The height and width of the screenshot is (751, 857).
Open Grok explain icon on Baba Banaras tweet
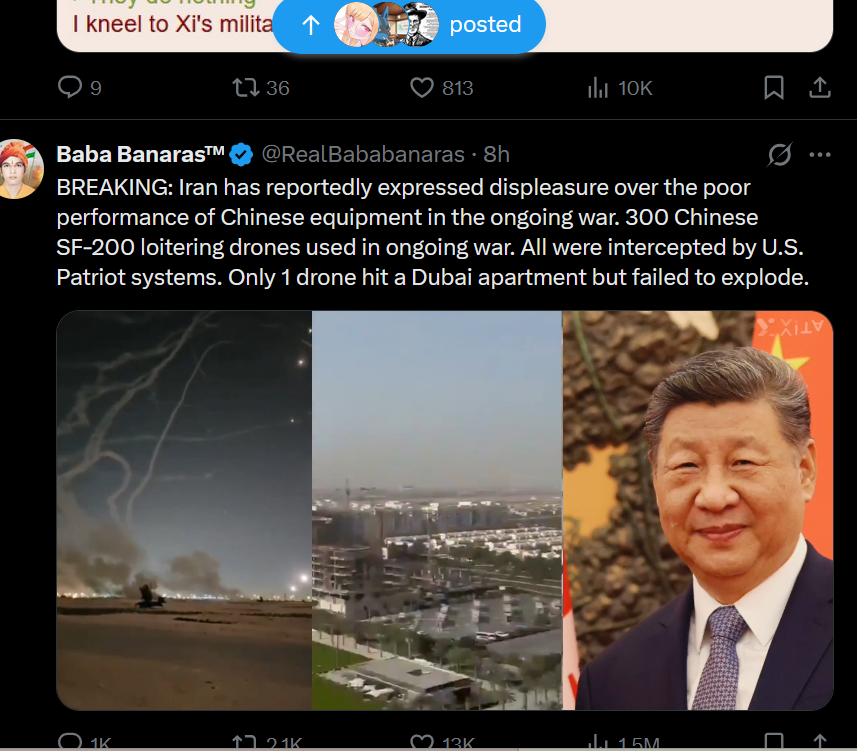tap(779, 154)
